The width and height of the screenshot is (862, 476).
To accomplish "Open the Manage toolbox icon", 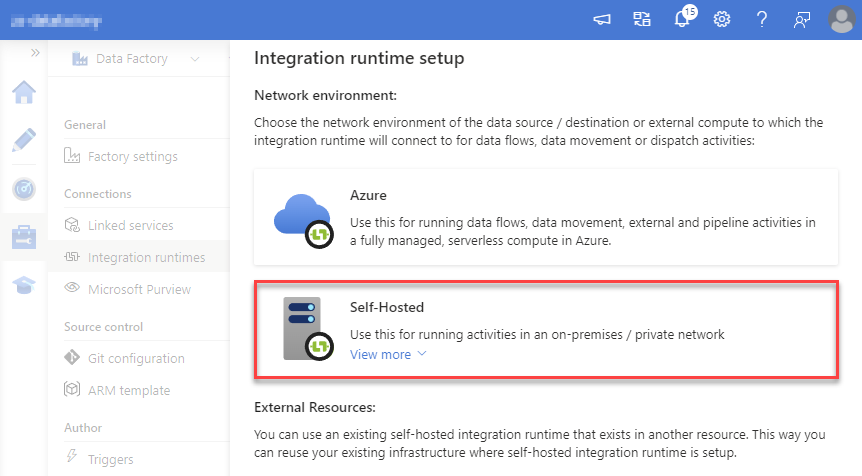I will pyautogui.click(x=23, y=237).
